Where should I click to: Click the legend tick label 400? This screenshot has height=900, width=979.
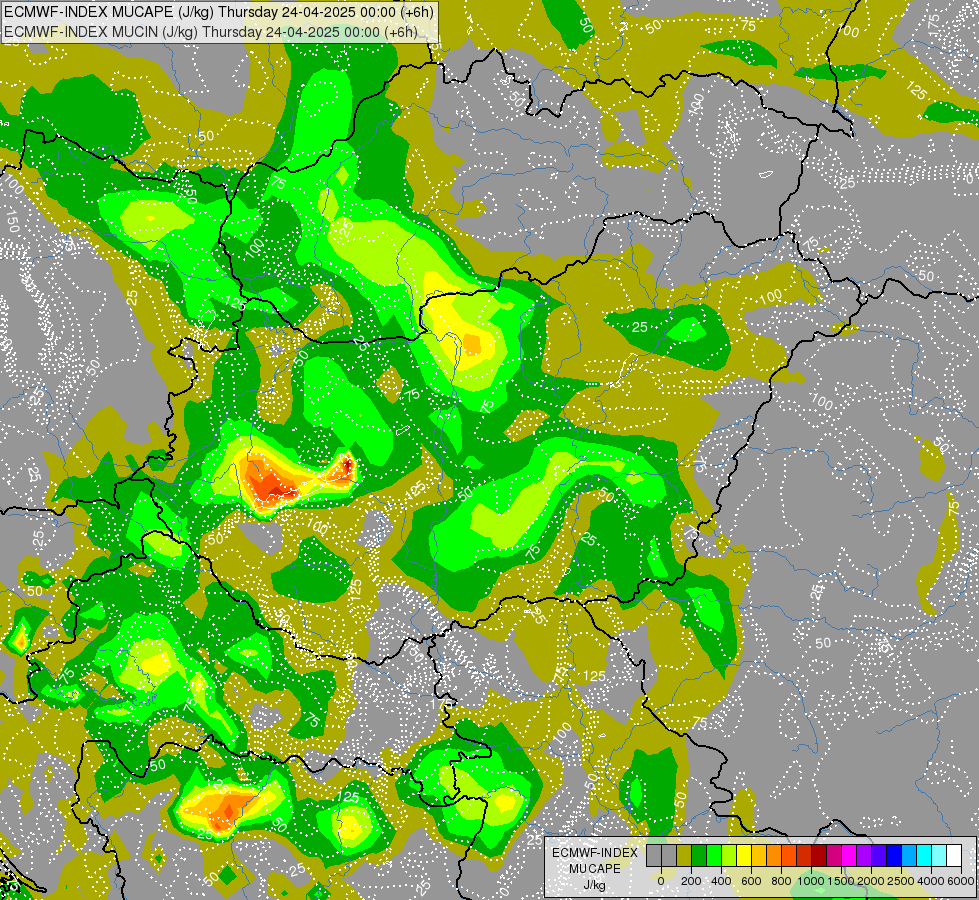(x=722, y=881)
